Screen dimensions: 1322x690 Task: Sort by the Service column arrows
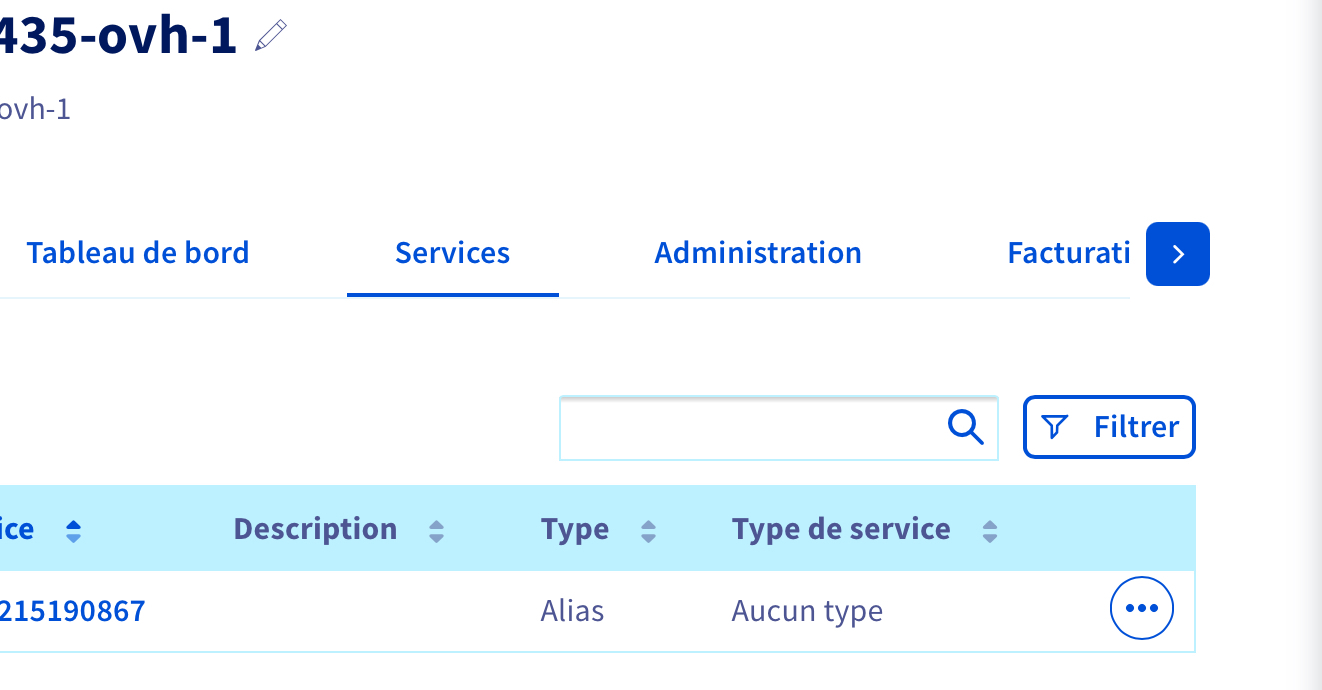[73, 531]
